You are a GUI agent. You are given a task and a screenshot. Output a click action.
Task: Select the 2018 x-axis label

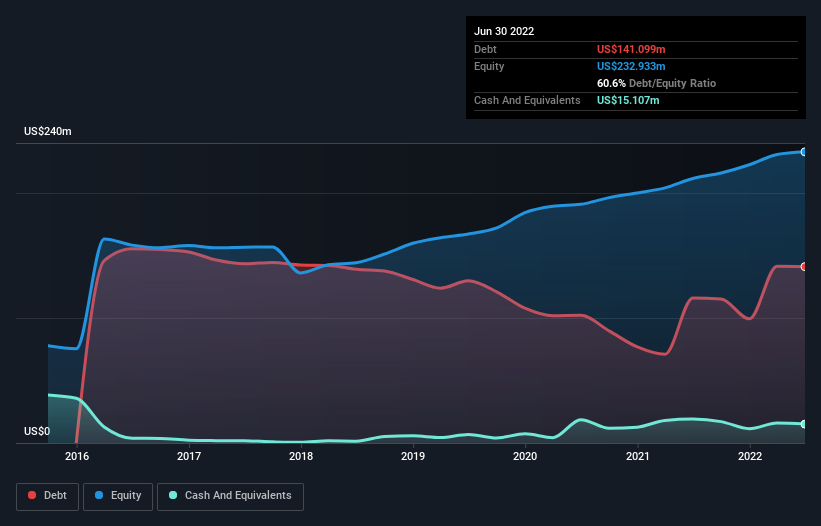pyautogui.click(x=301, y=456)
